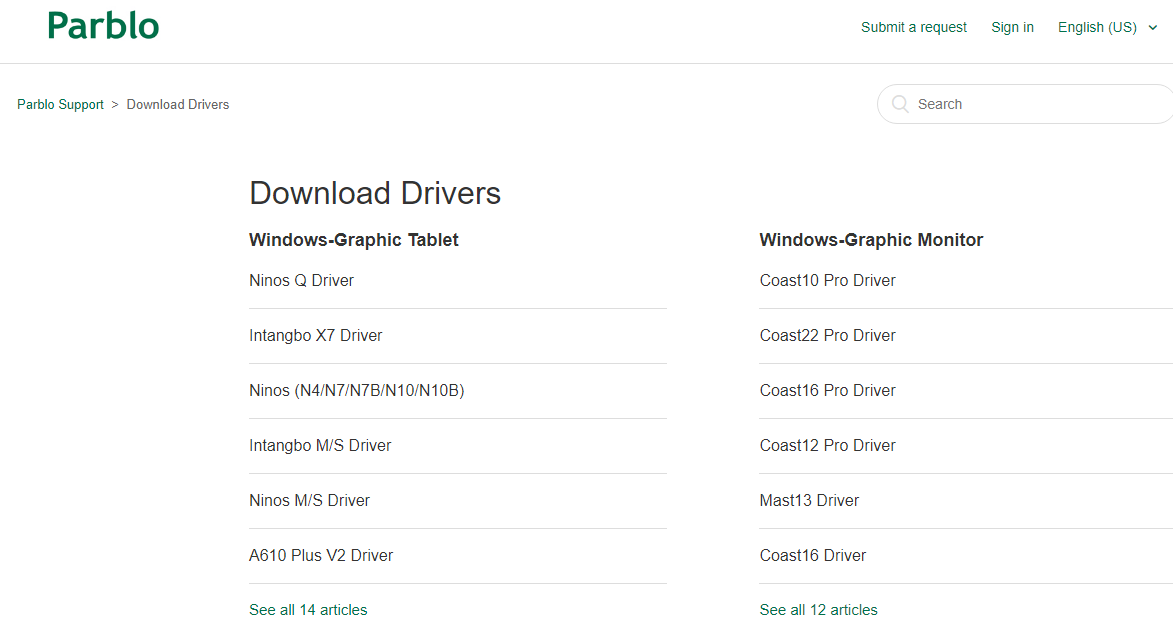Click the Download Drivers page title

coord(375,193)
